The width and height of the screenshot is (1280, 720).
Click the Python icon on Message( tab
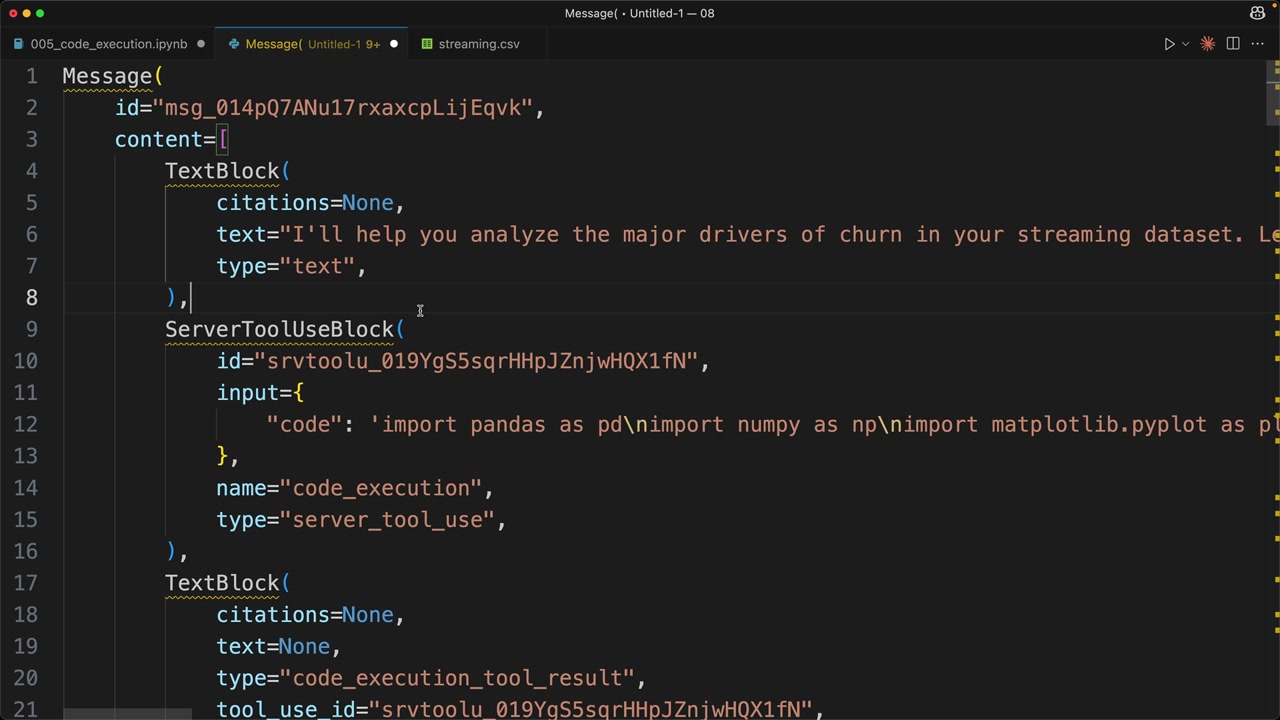[x=234, y=44]
